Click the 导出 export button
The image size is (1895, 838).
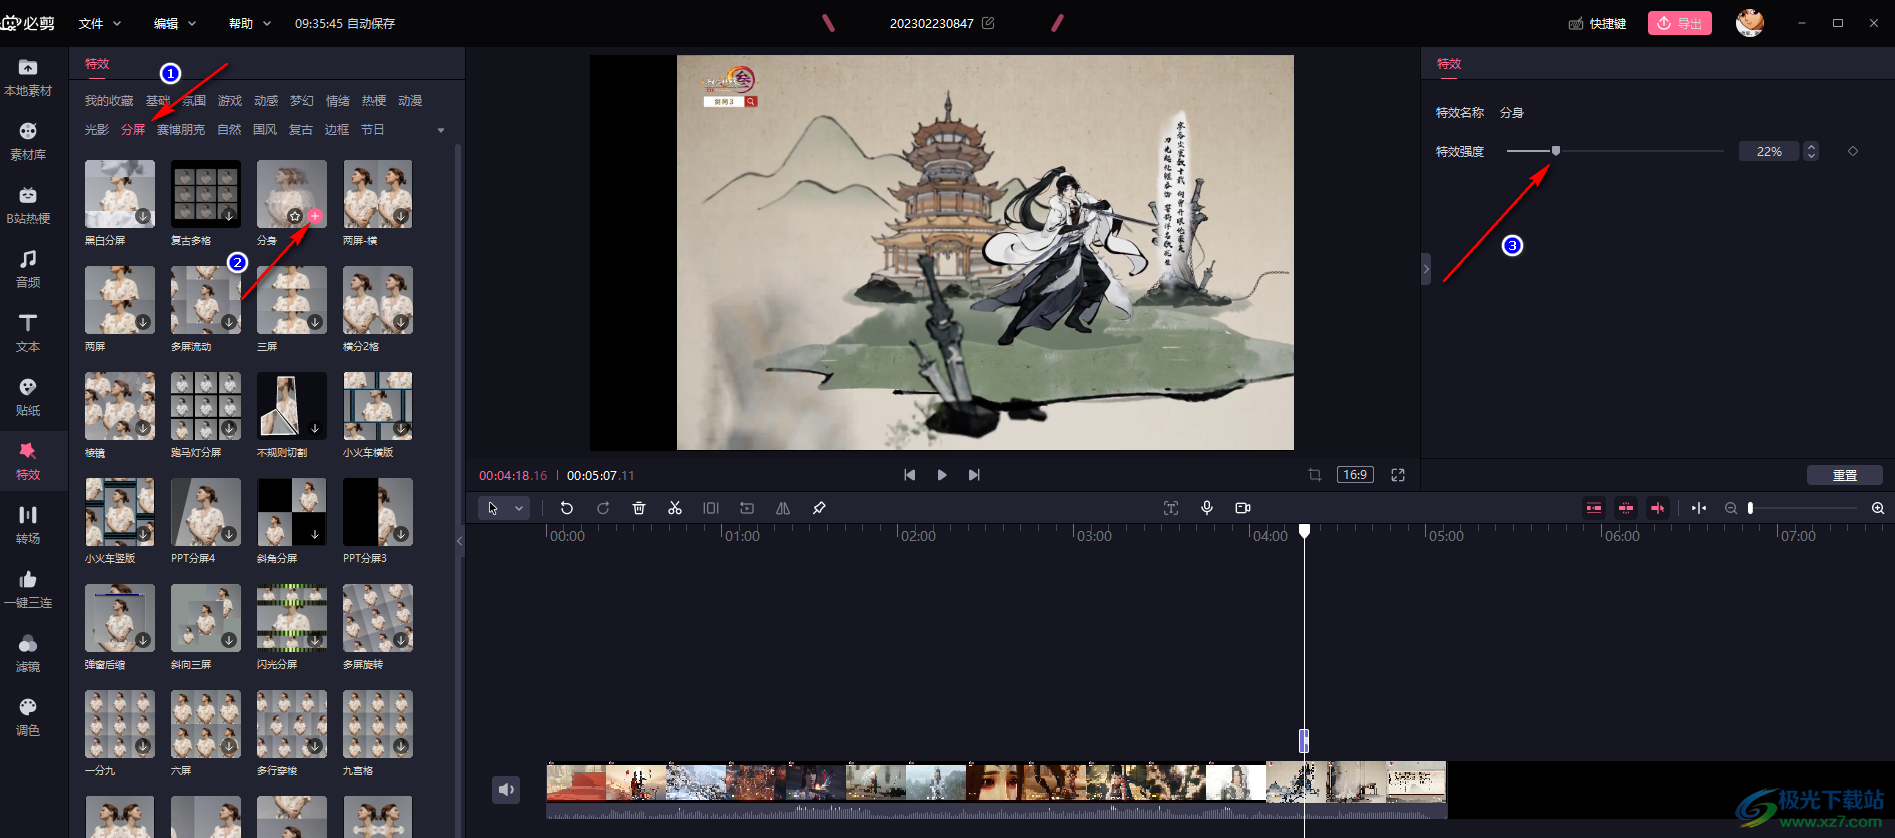[x=1680, y=23]
